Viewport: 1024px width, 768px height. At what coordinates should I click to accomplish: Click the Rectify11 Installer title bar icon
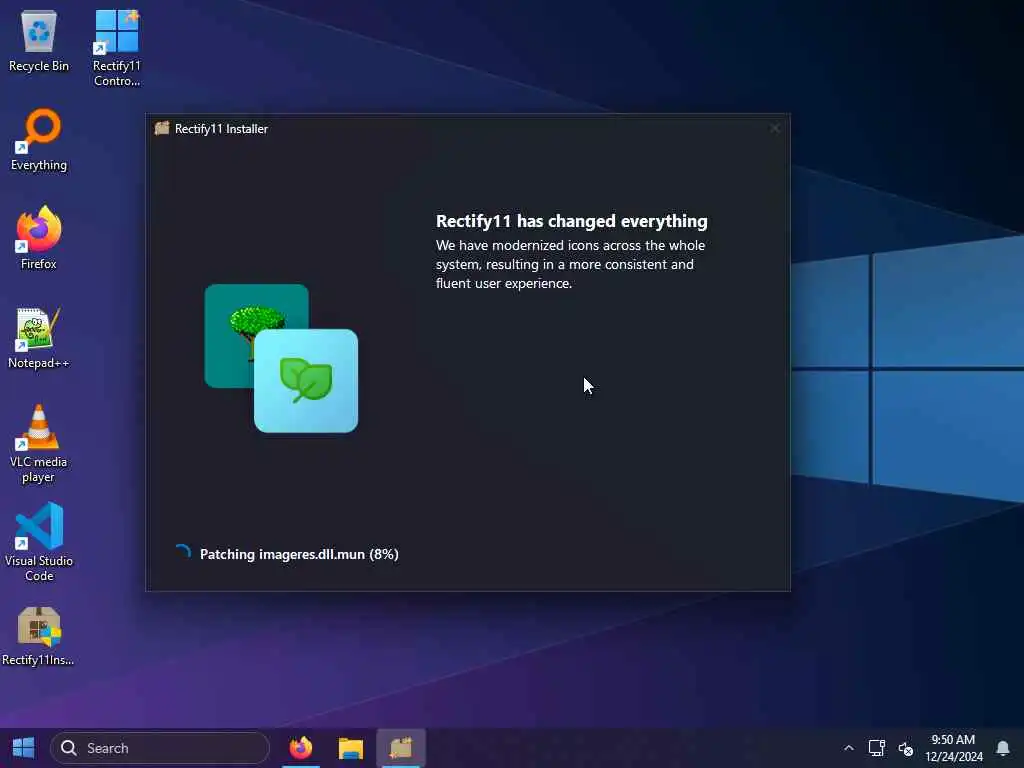click(x=161, y=128)
